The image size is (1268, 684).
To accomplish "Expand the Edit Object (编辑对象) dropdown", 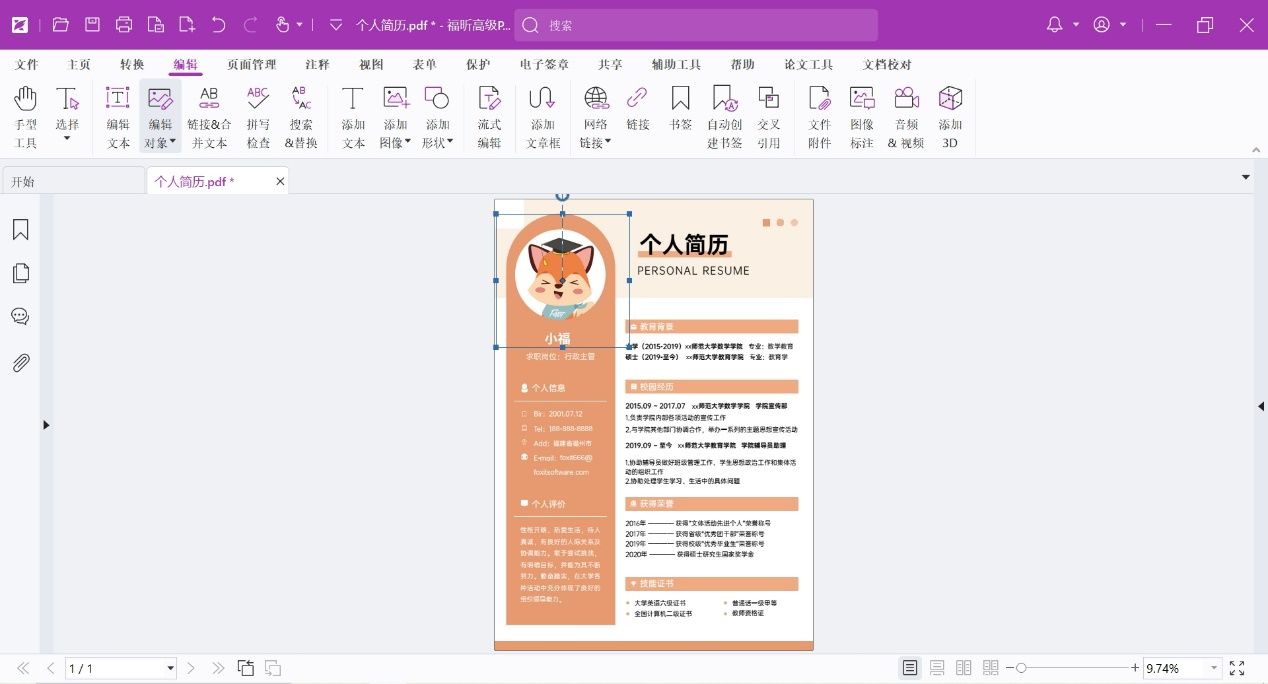I will pyautogui.click(x=172, y=142).
